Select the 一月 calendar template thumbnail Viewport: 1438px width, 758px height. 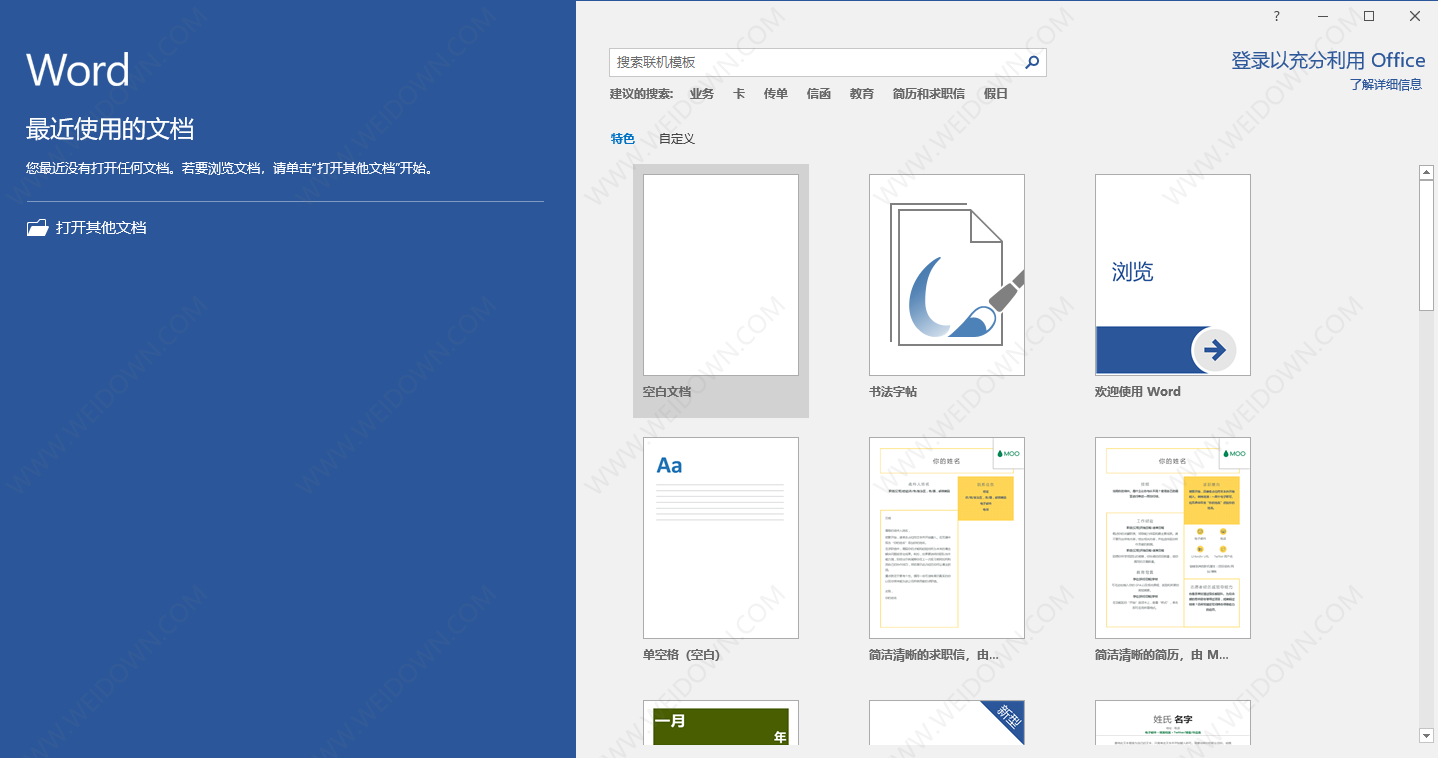click(721, 723)
